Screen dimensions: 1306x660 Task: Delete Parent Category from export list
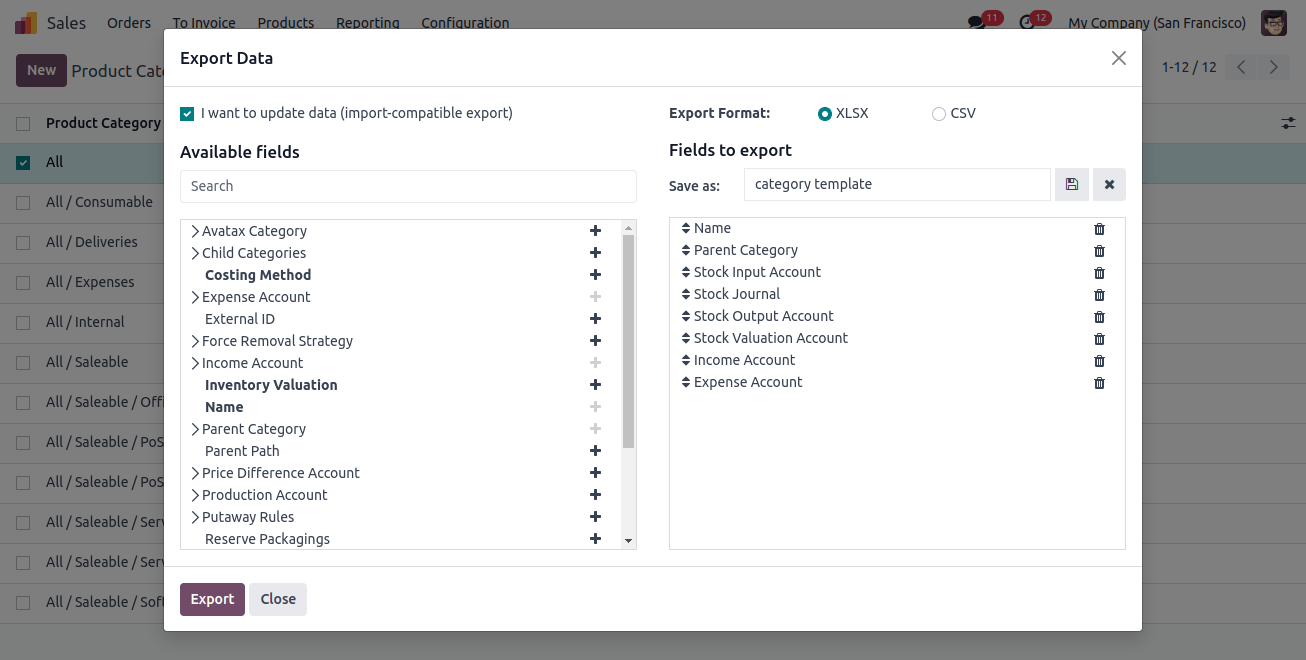(1099, 251)
